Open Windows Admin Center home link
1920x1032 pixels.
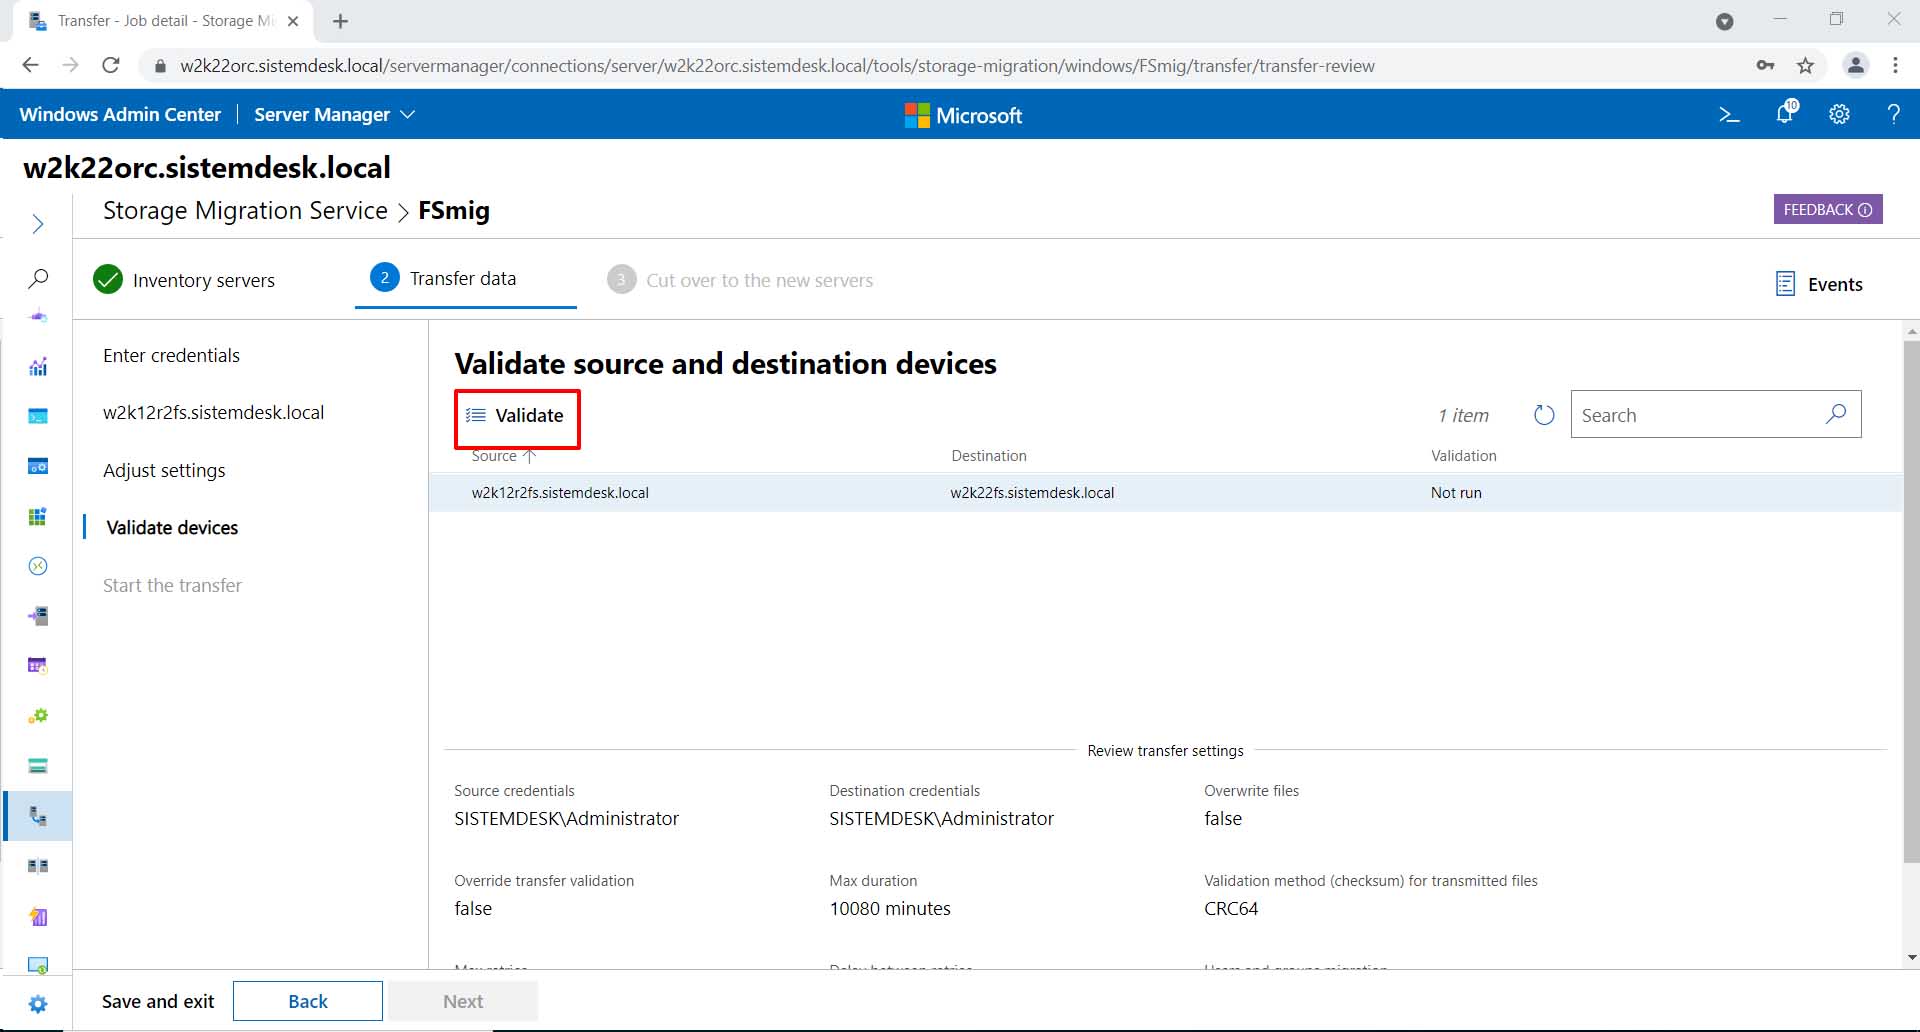pyautogui.click(x=120, y=115)
